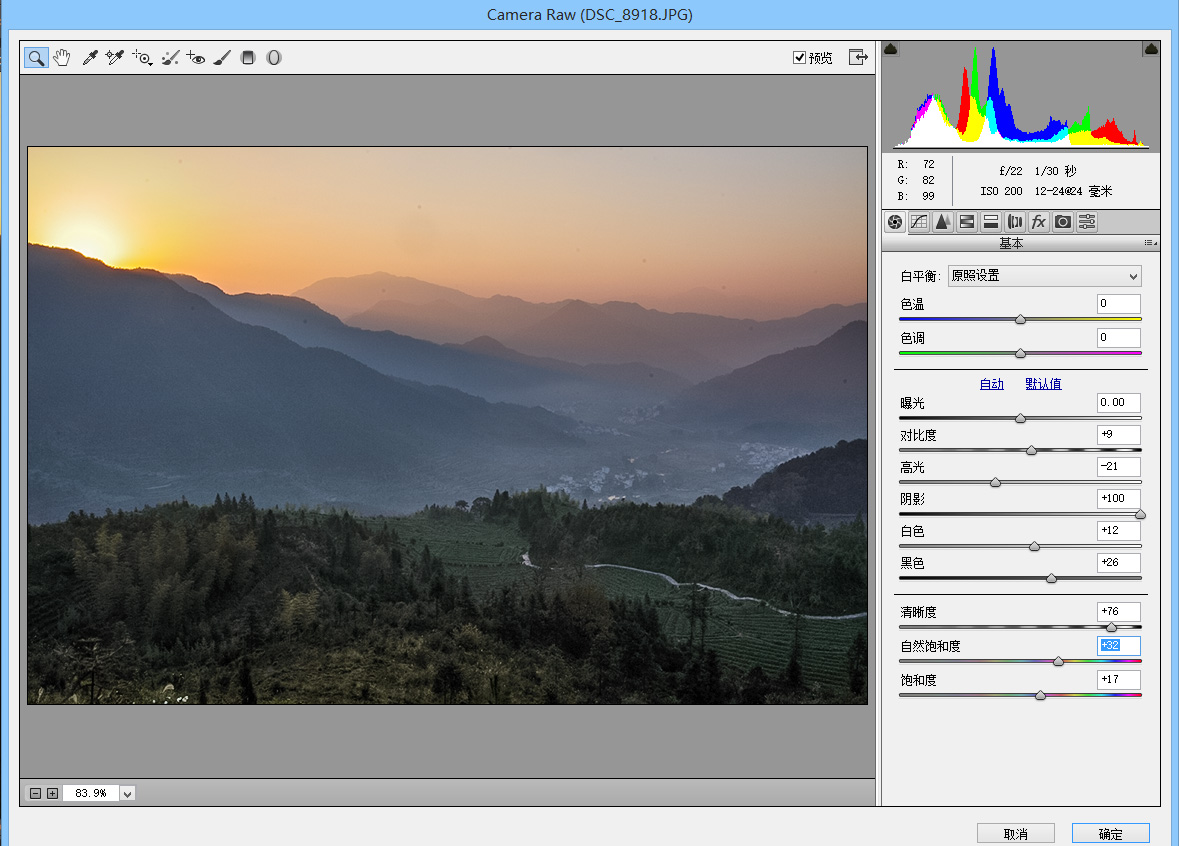Select the Graduated Filter tool
Screen dimensions: 1179x846
[x=248, y=58]
